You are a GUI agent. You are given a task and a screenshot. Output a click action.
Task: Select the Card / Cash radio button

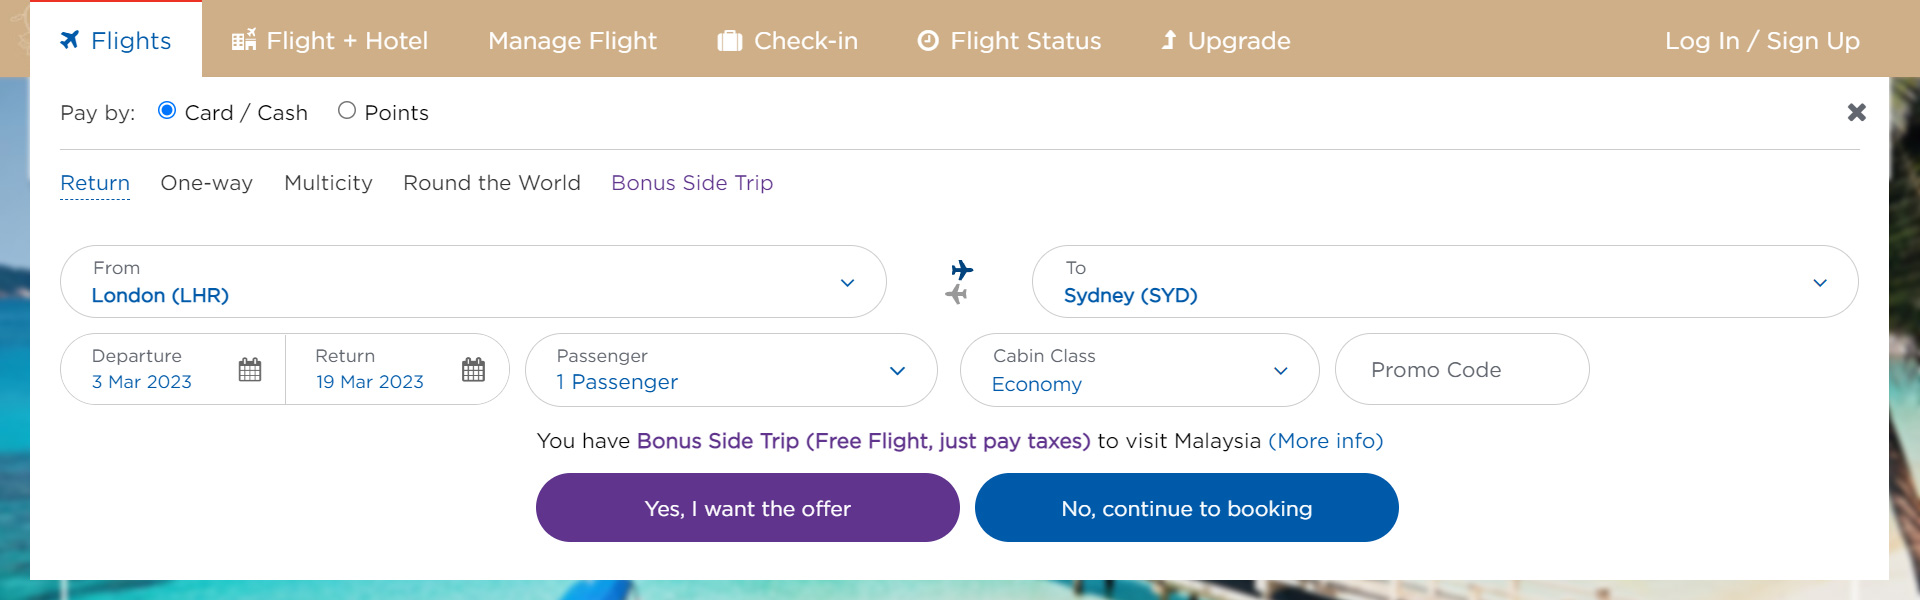[167, 110]
